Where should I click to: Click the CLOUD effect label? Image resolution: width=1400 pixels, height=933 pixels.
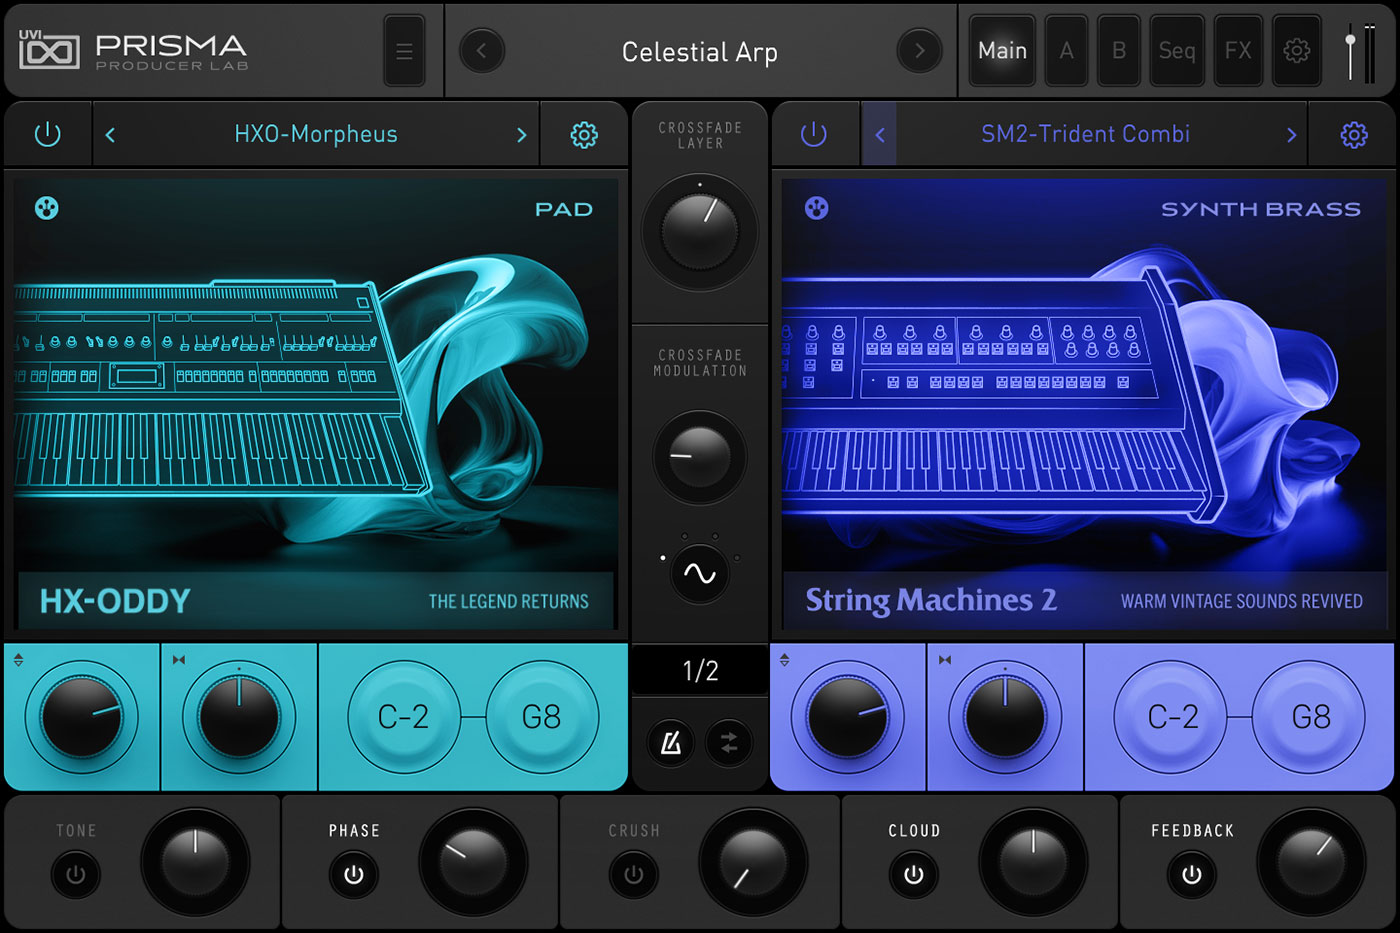pyautogui.click(x=914, y=831)
